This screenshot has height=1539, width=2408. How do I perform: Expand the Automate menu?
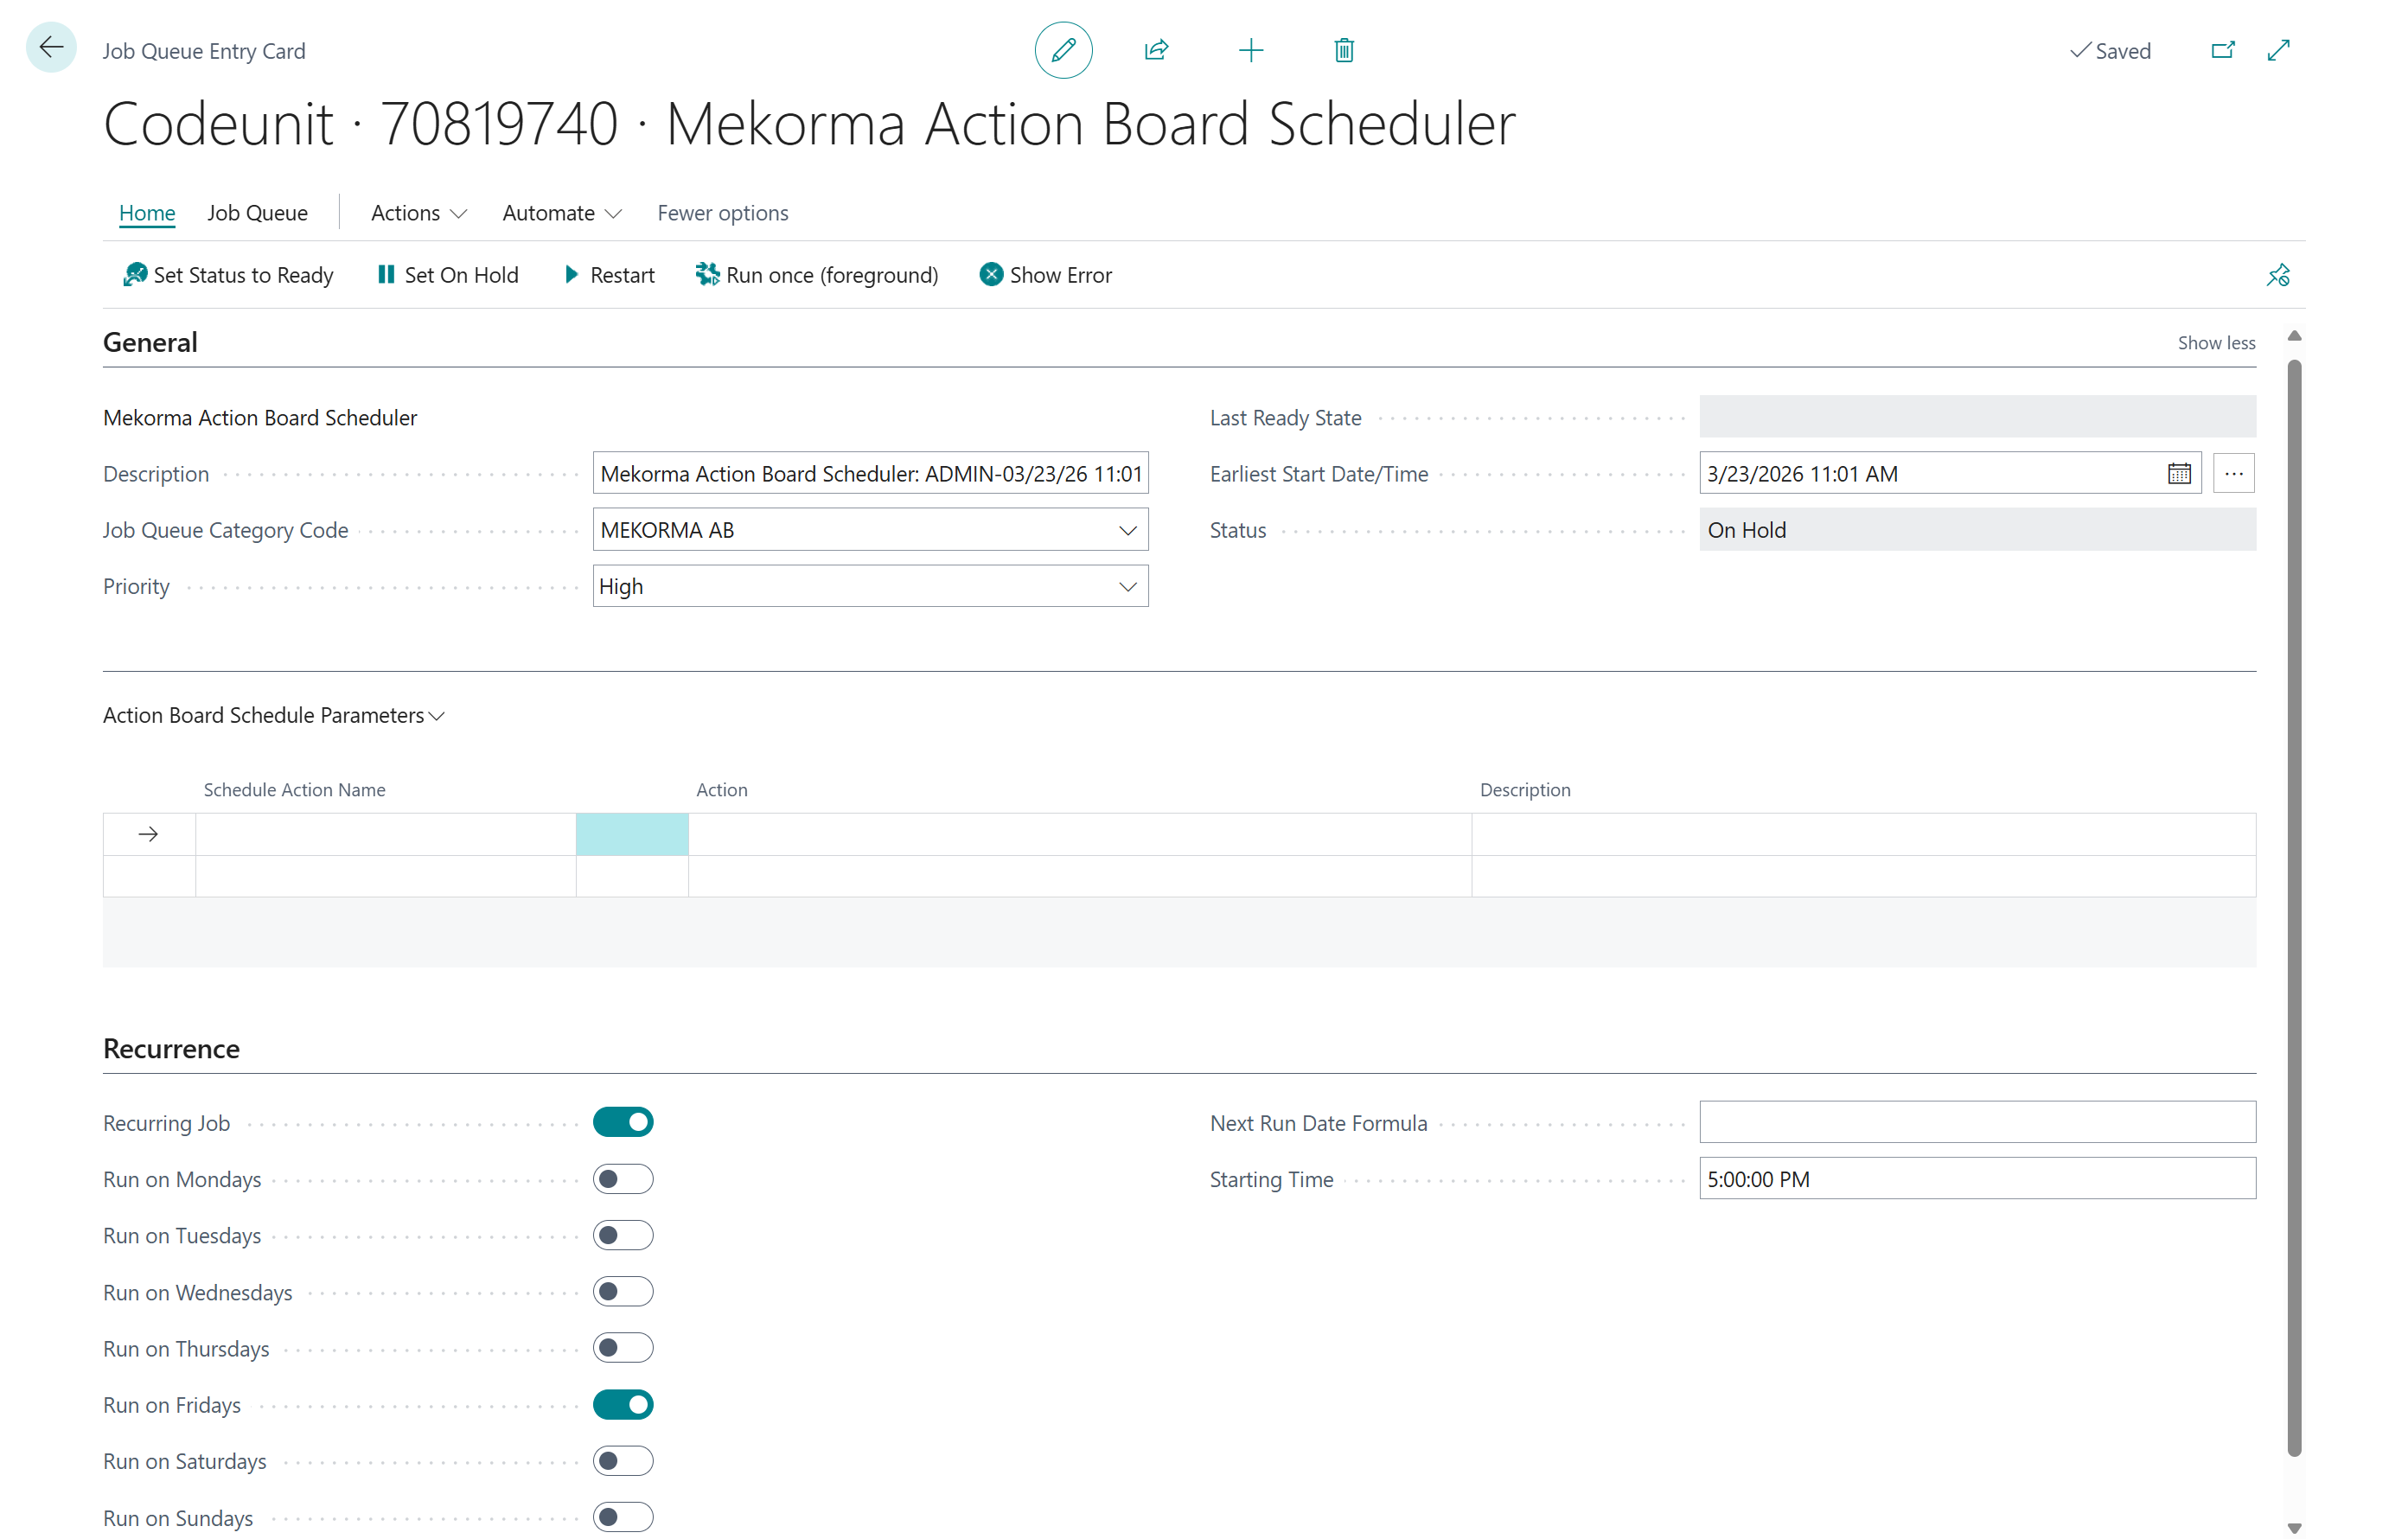tap(562, 213)
